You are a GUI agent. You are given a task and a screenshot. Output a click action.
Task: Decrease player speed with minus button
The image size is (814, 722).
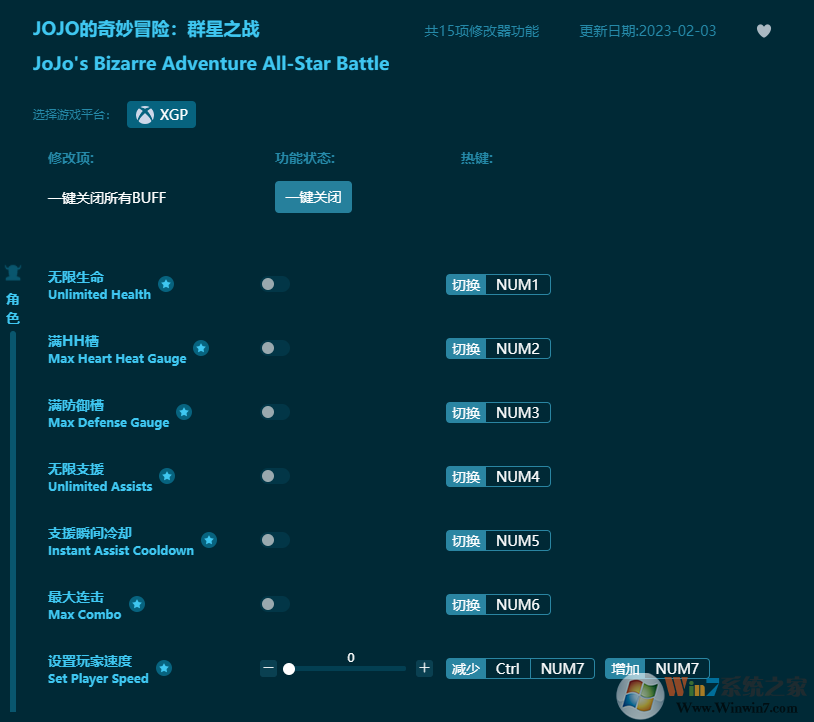pos(268,668)
